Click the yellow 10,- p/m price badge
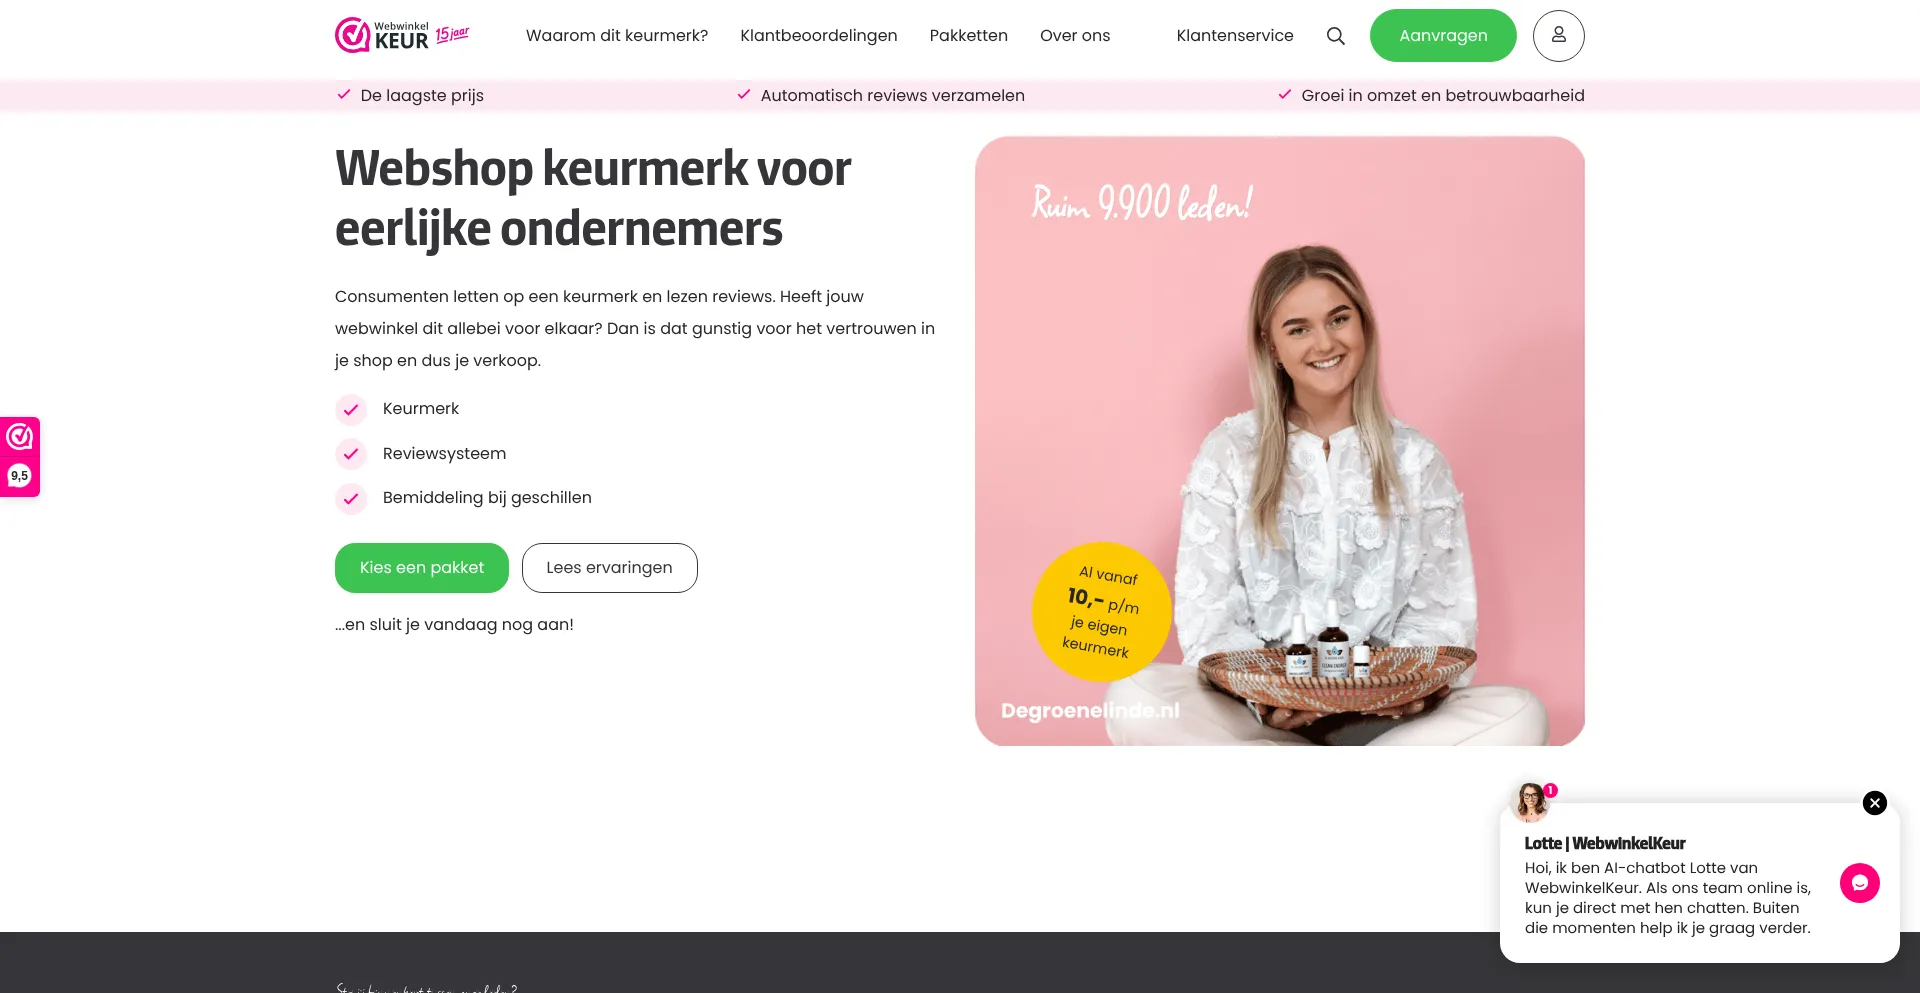This screenshot has height=993, width=1920. pos(1101,612)
